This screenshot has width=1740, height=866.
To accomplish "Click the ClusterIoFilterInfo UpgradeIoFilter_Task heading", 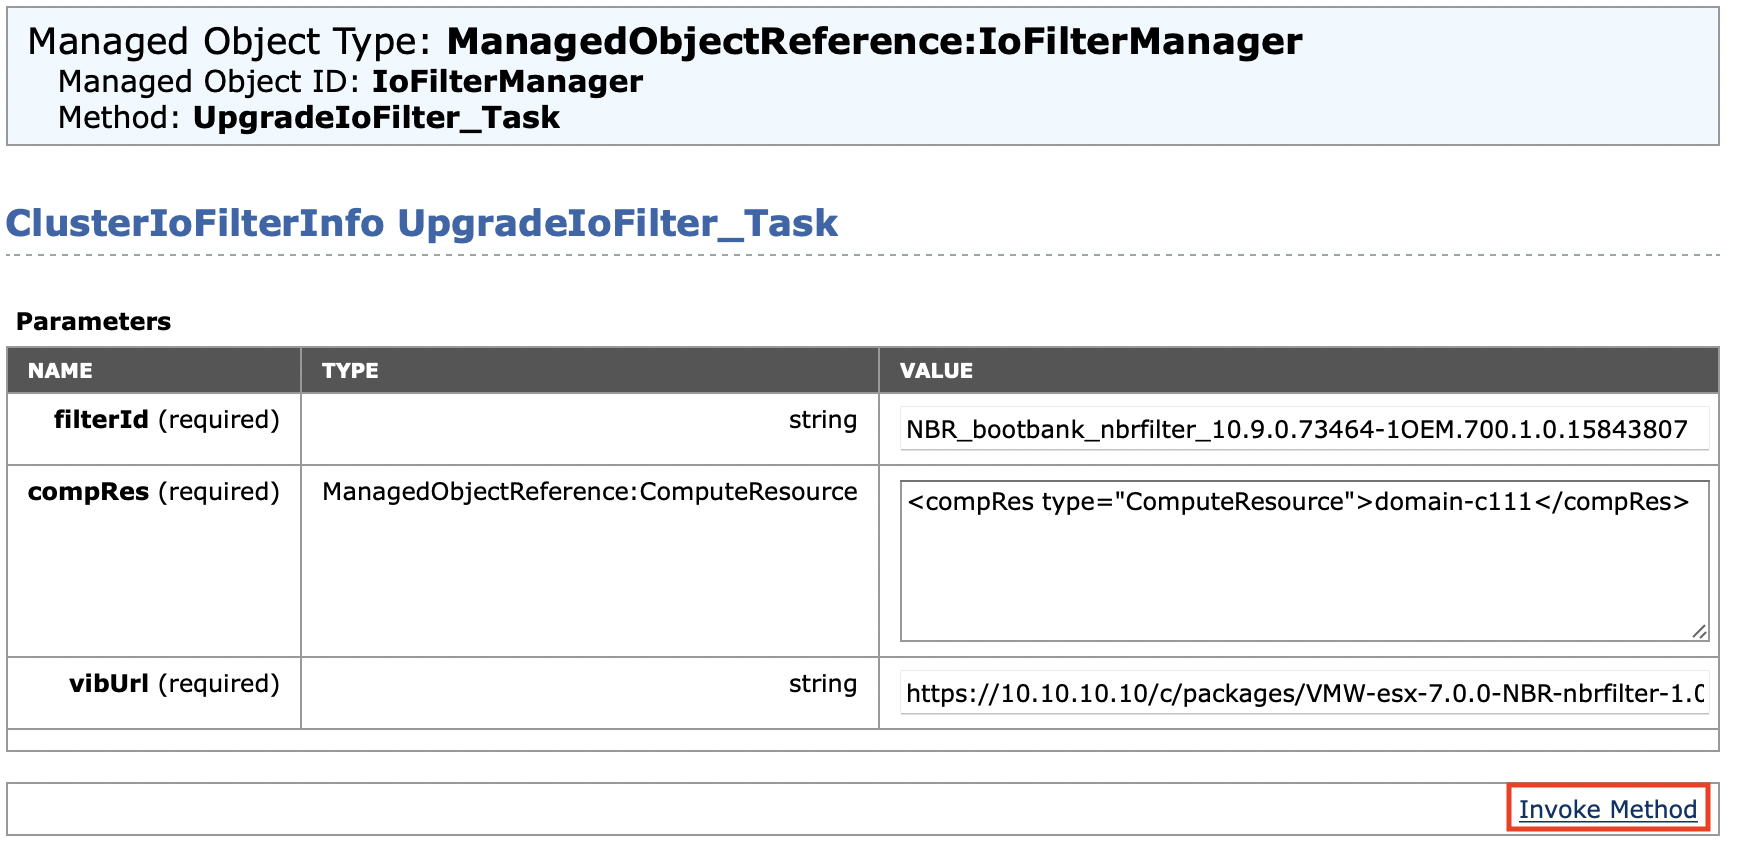I will click(421, 223).
